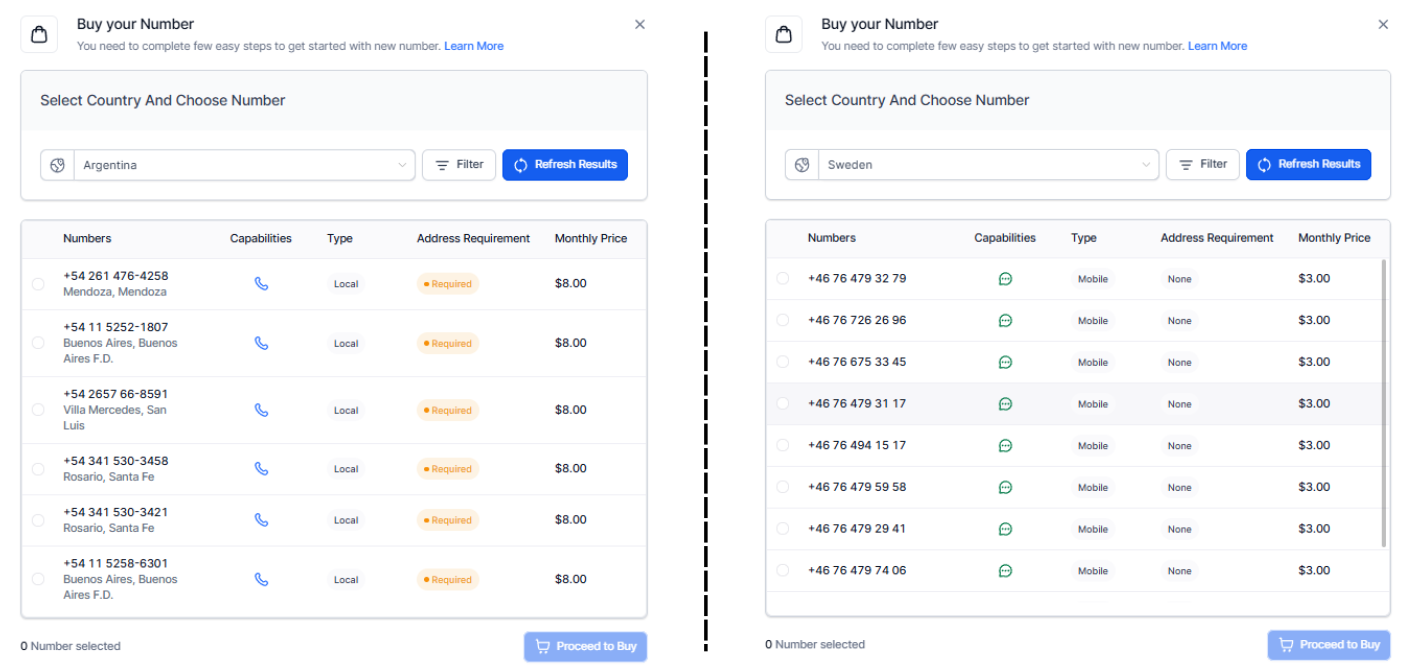Click the shopping bag icon above the Argentina panel
The height and width of the screenshot is (670, 1427).
point(39,35)
